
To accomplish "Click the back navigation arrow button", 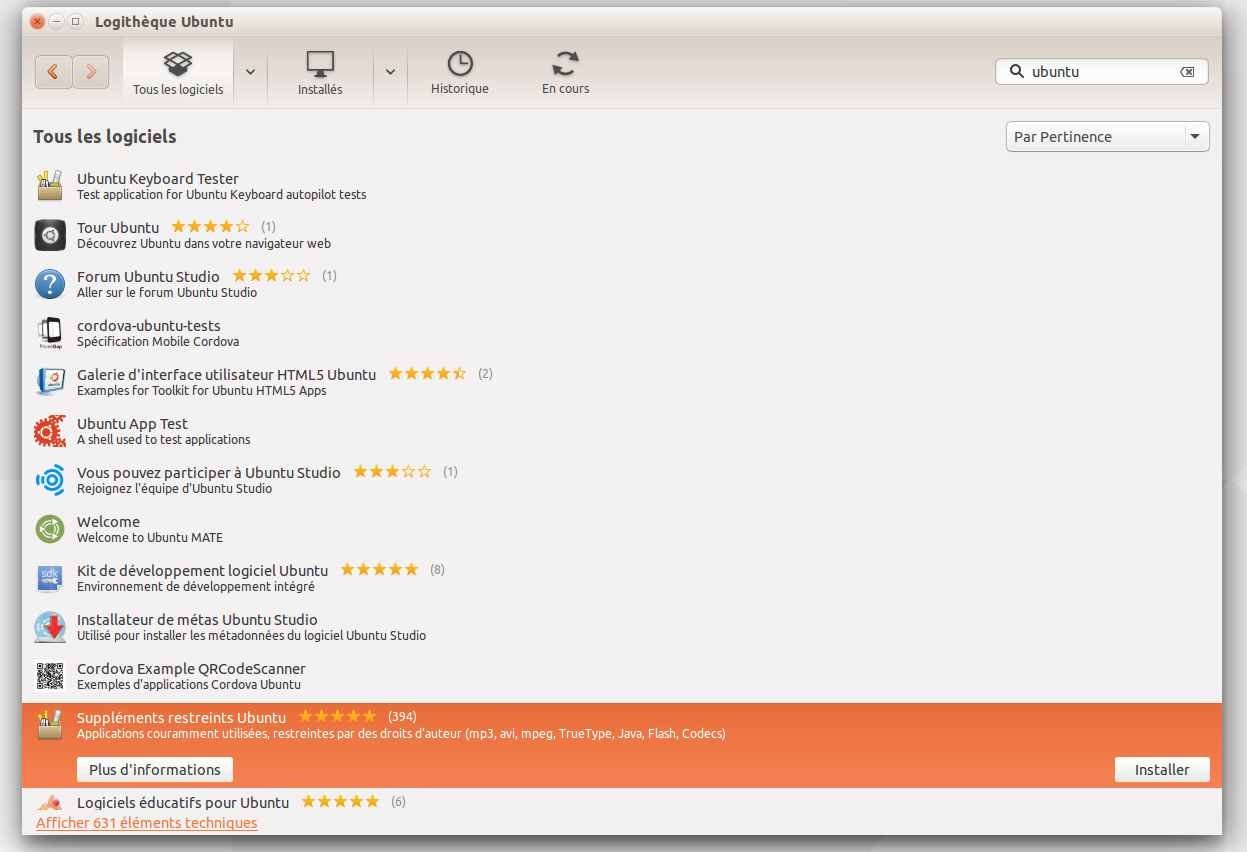I will point(53,72).
